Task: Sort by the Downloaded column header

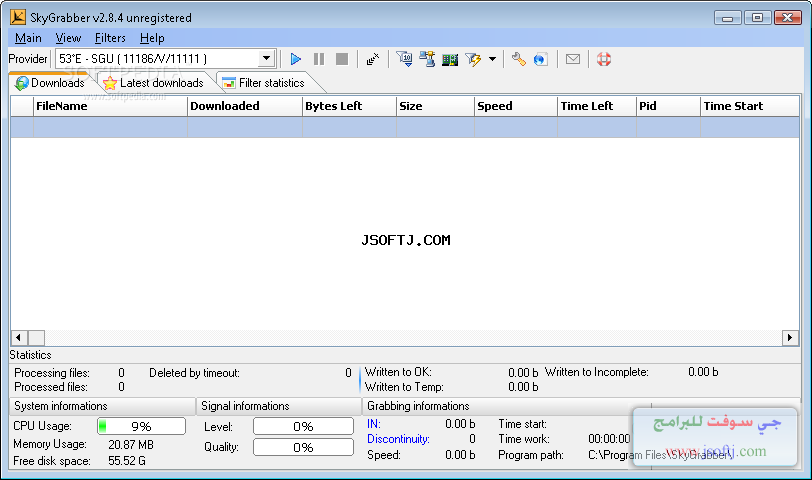Action: [244, 106]
